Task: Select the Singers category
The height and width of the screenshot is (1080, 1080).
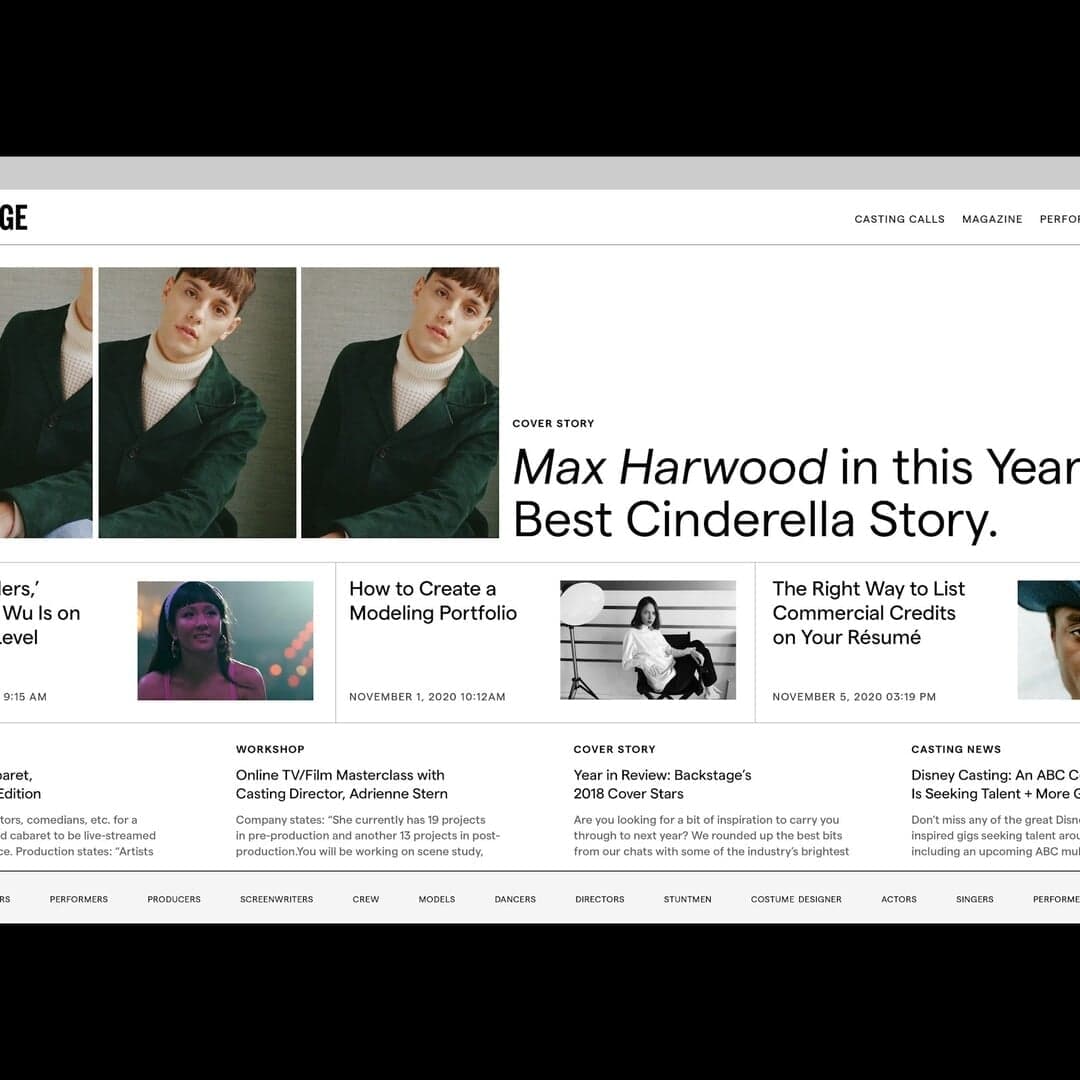Action: 975,899
